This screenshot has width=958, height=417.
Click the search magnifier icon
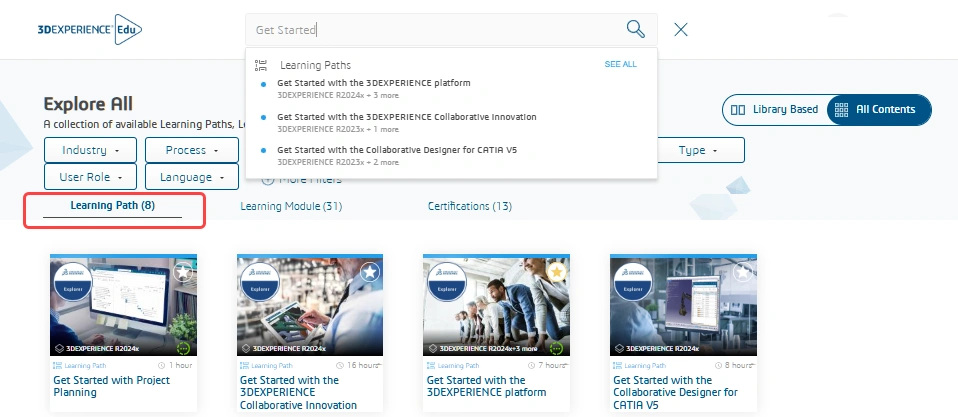(635, 29)
